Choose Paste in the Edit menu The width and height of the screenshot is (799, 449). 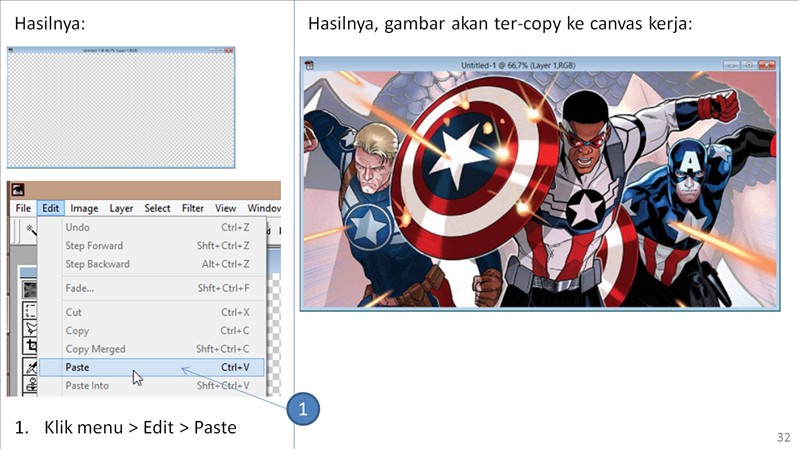152,367
